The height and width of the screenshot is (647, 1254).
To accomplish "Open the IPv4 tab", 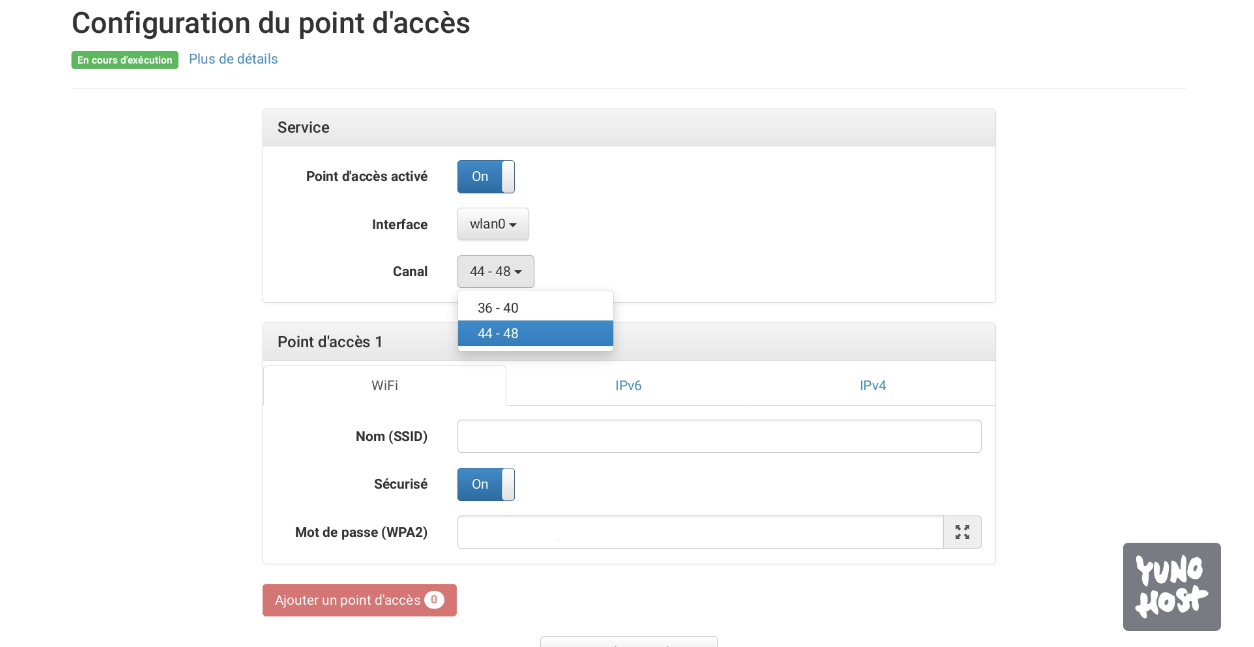I will (x=872, y=386).
